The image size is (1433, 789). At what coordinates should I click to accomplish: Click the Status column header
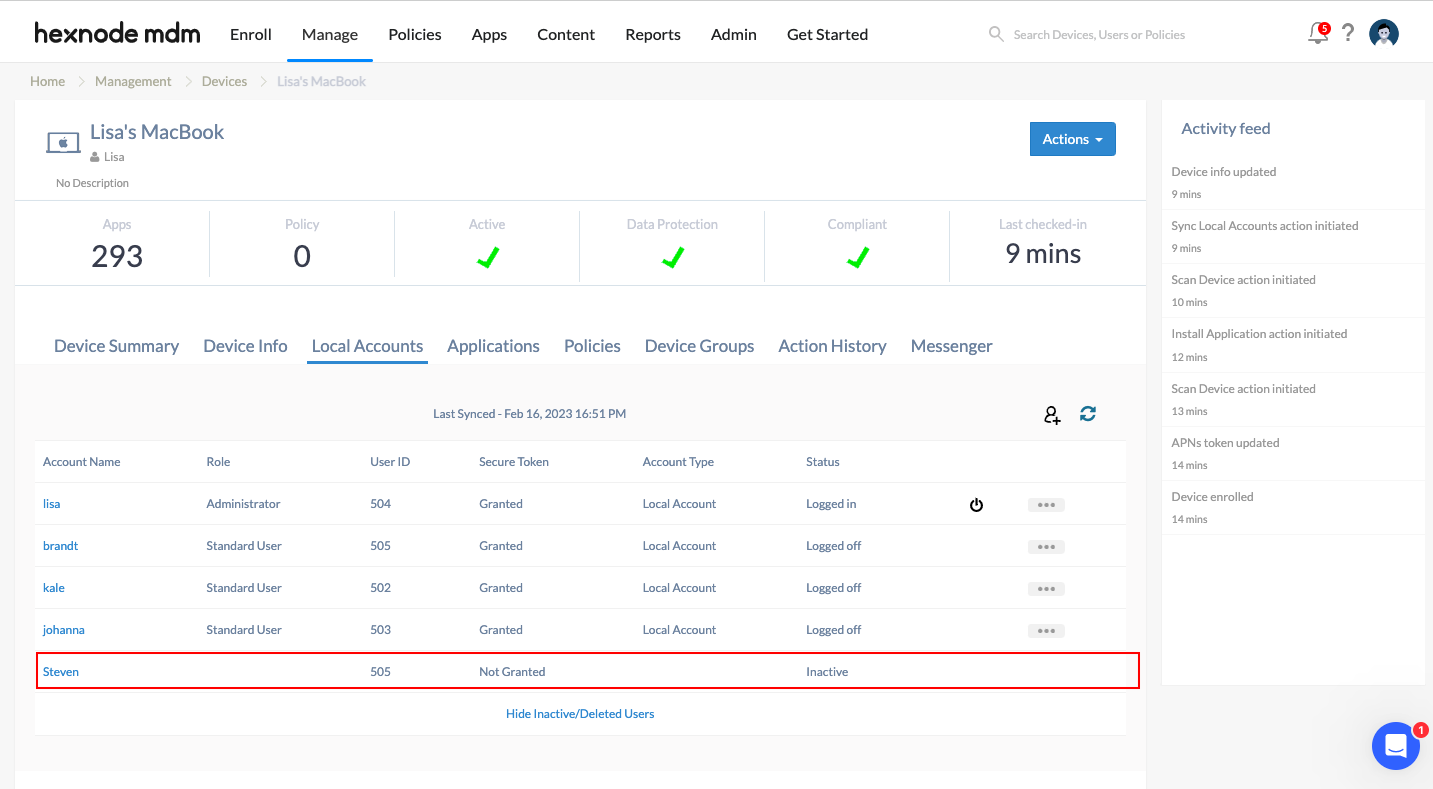tap(823, 462)
